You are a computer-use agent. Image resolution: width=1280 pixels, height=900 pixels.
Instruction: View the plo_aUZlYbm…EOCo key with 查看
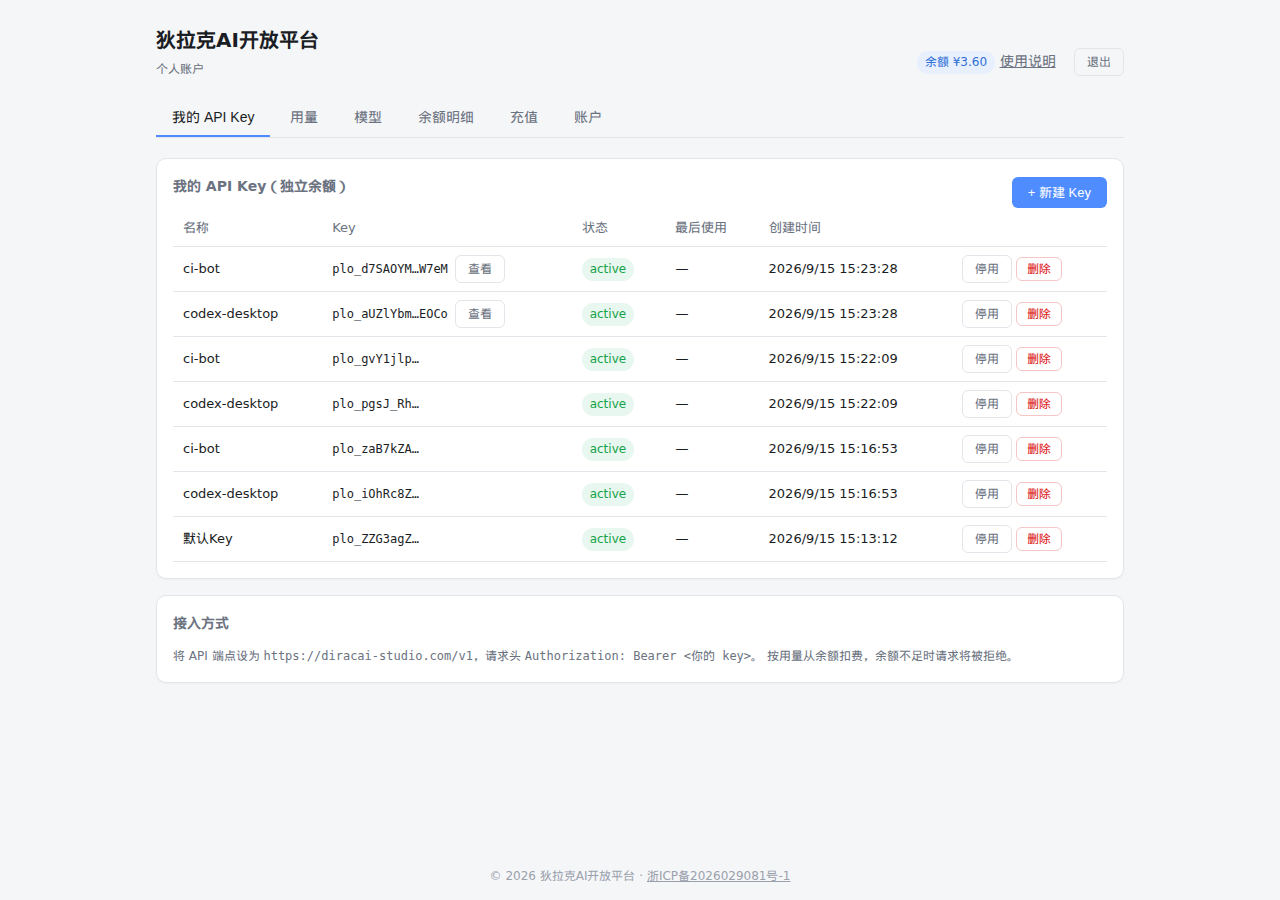point(480,314)
